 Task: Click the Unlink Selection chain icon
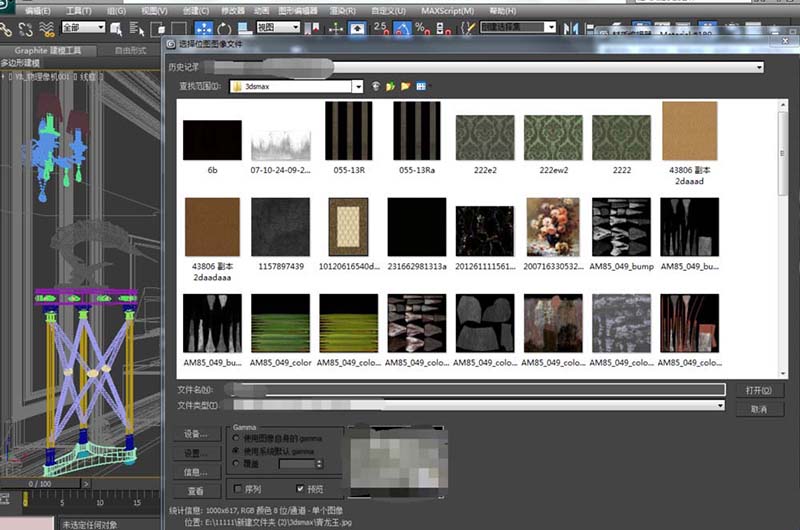click(26, 29)
